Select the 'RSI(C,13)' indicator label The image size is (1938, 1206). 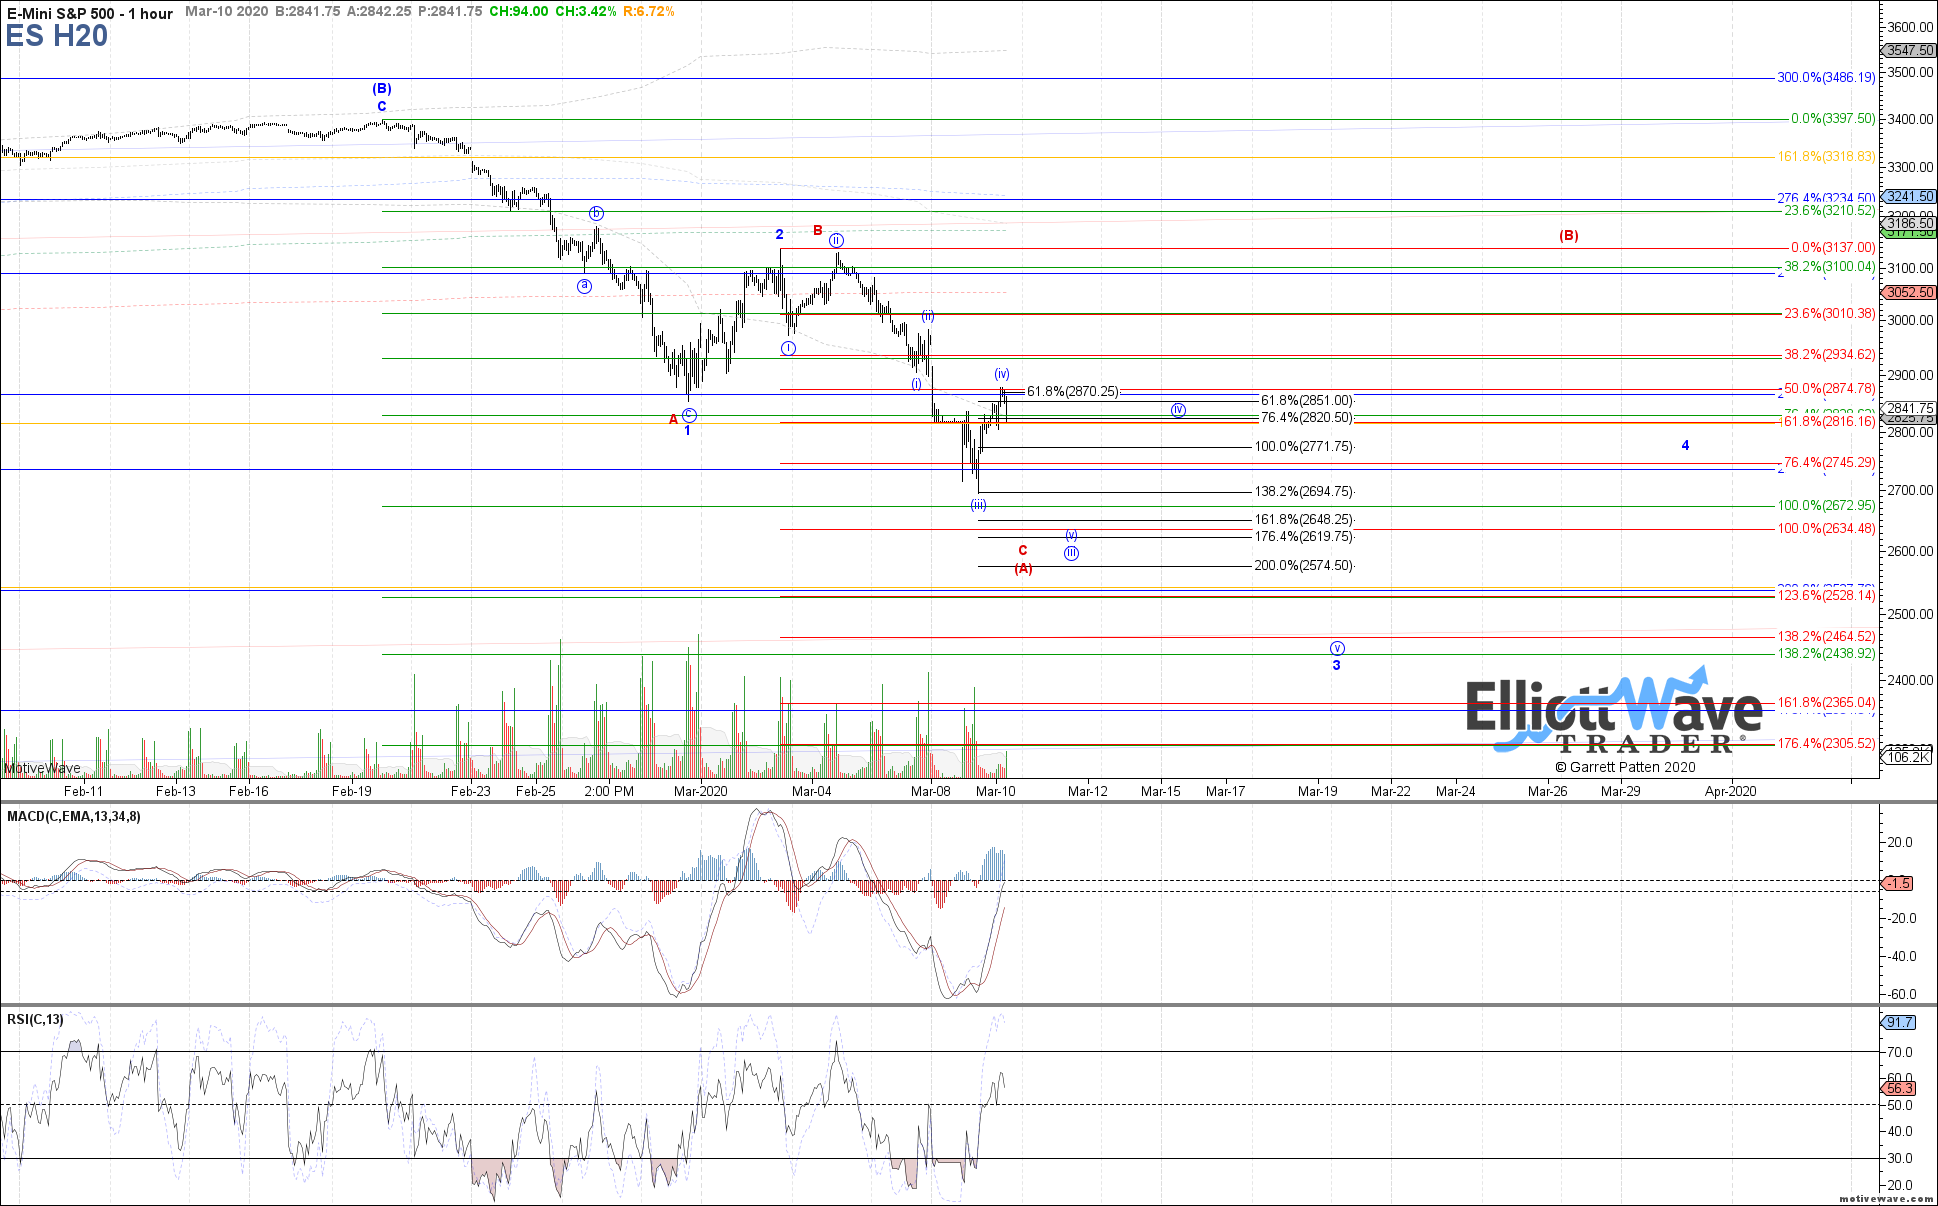point(35,1020)
